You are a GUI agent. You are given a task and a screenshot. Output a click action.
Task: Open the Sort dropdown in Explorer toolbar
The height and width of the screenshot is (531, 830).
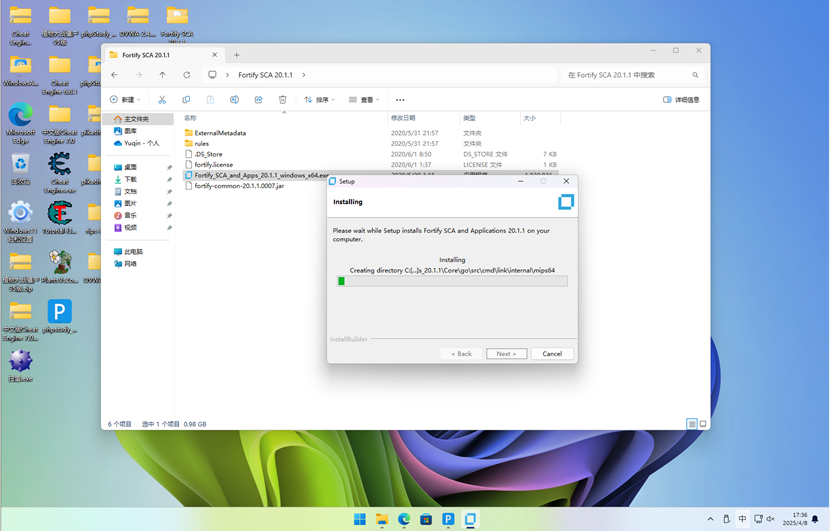(x=319, y=100)
